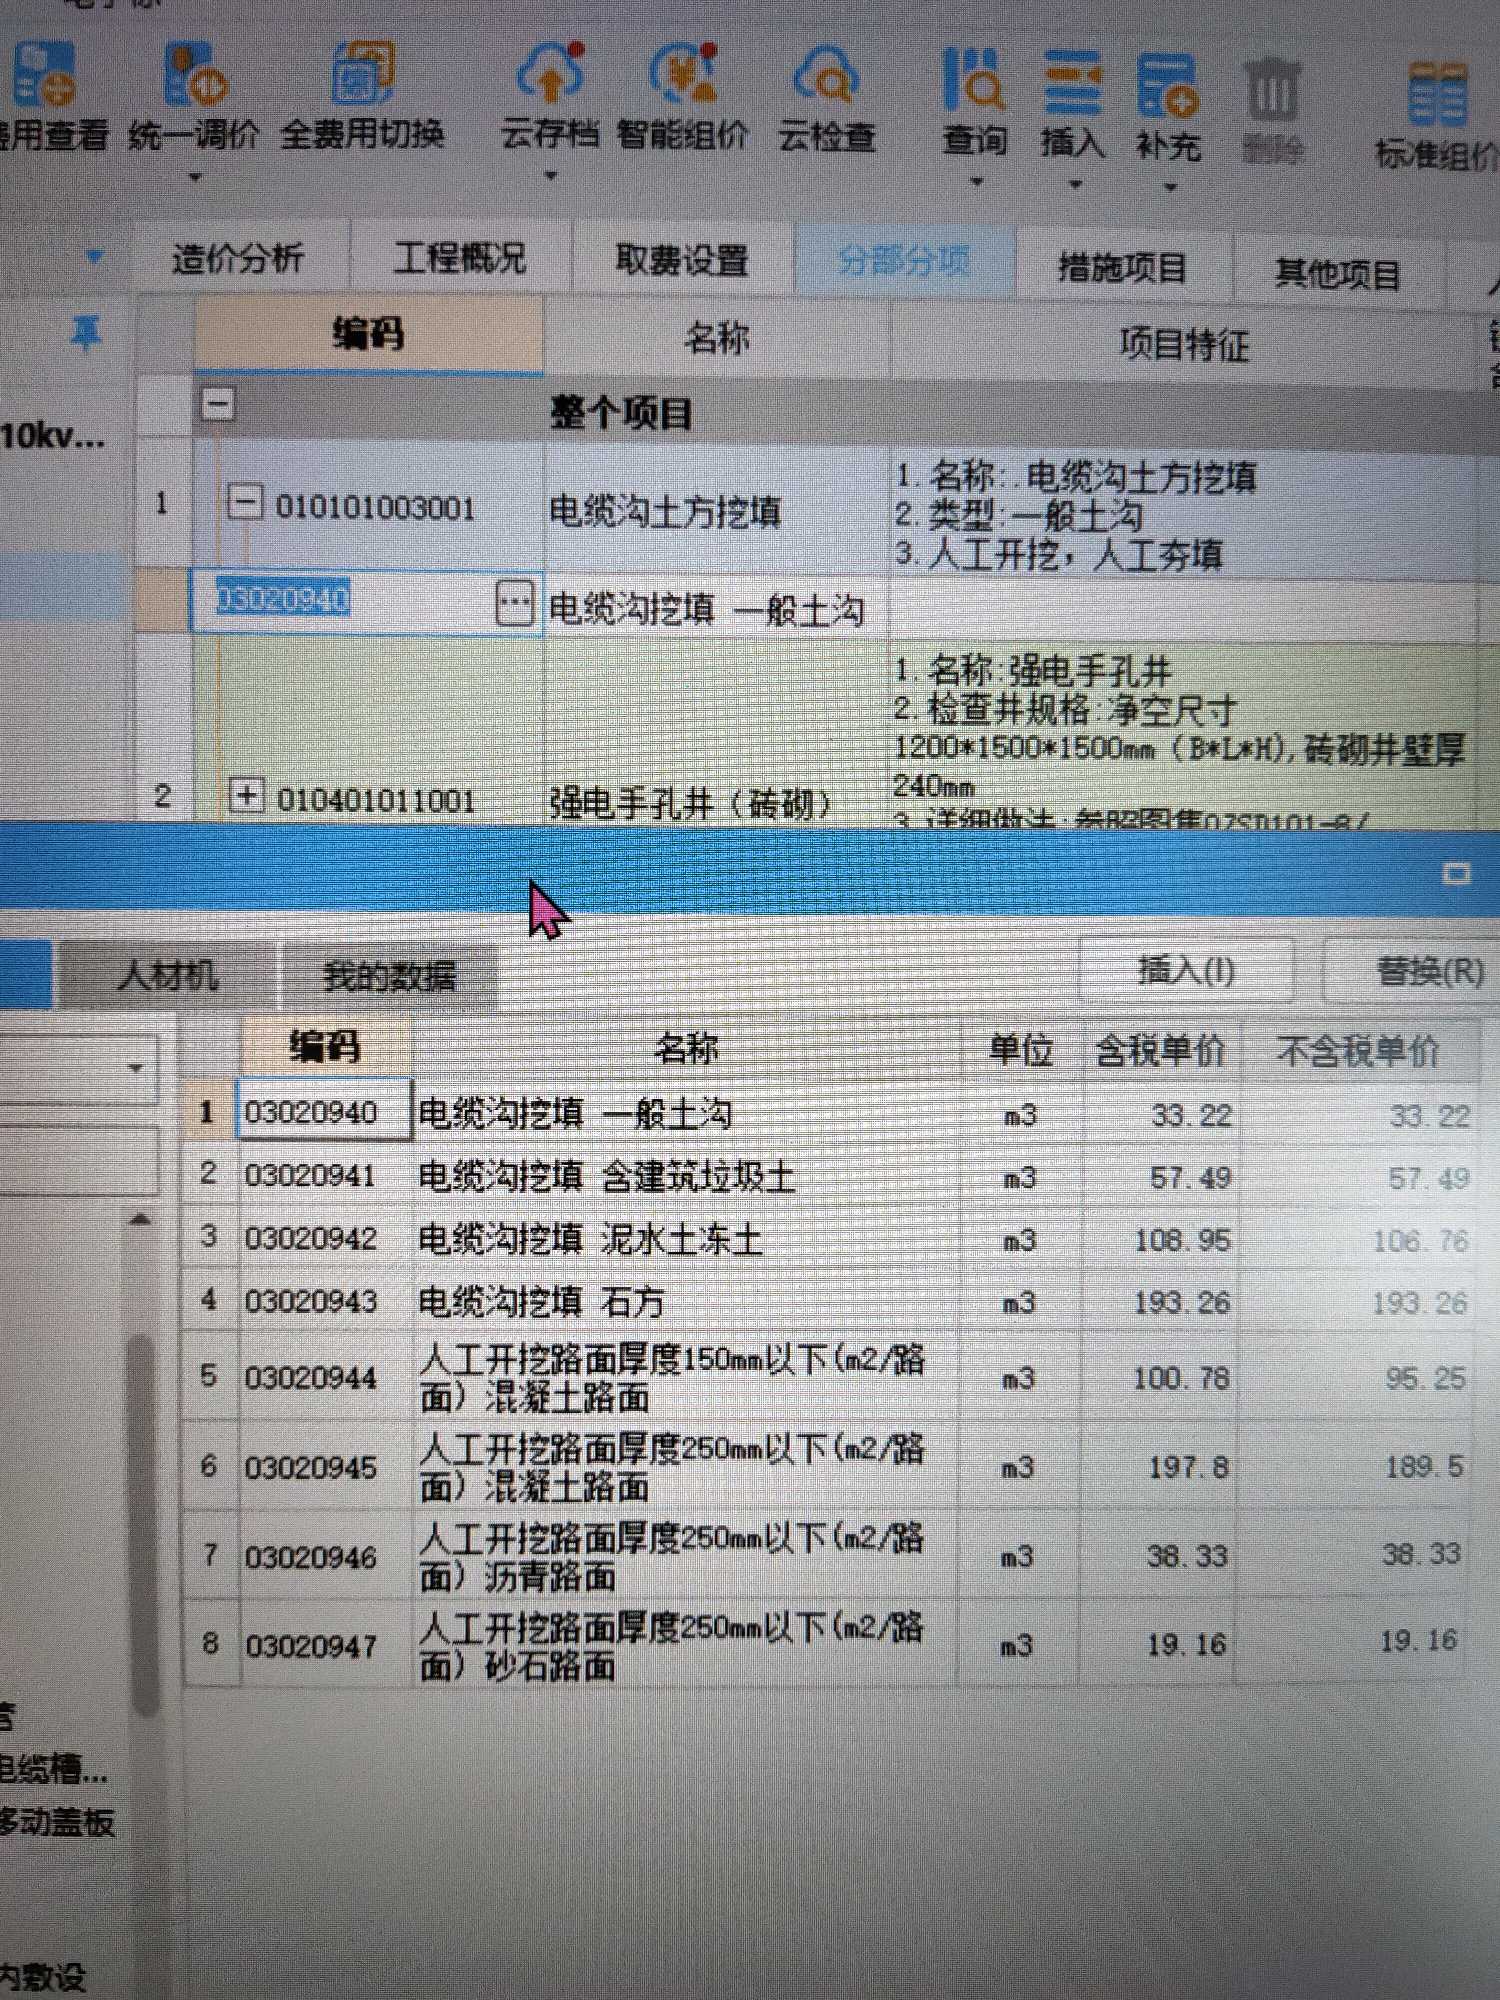Select row 03020942 电缆沟挖填 泥水土冻土
The height and width of the screenshot is (2000, 1500).
tap(828, 1240)
